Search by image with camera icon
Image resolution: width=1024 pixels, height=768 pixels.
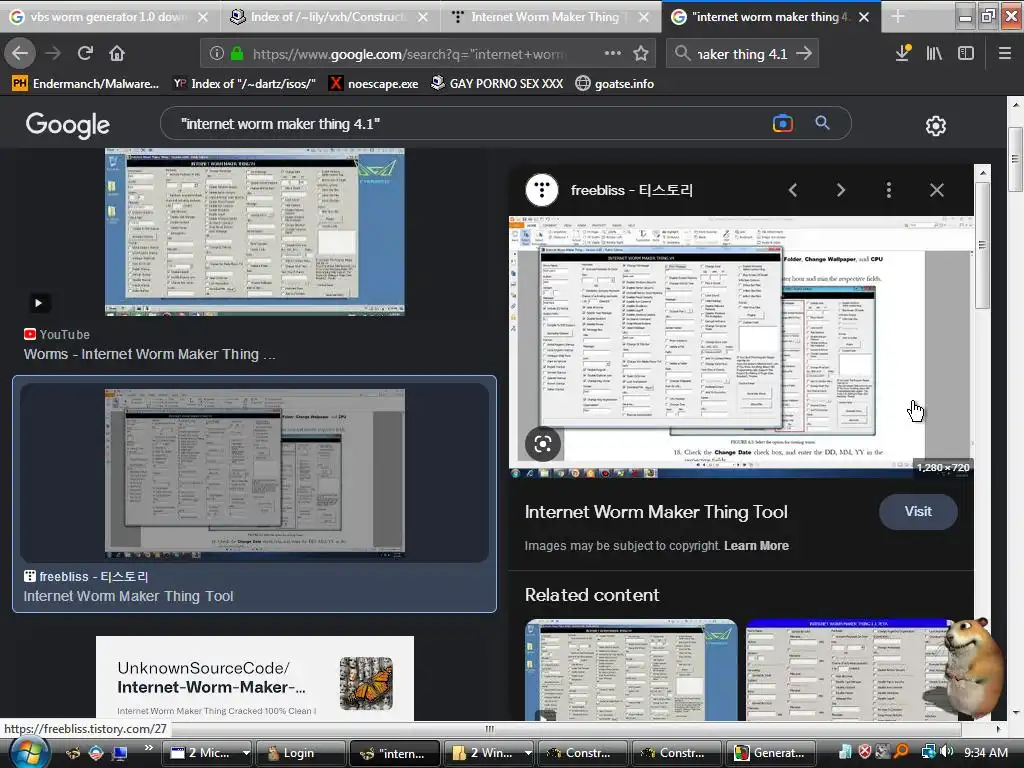tap(782, 123)
